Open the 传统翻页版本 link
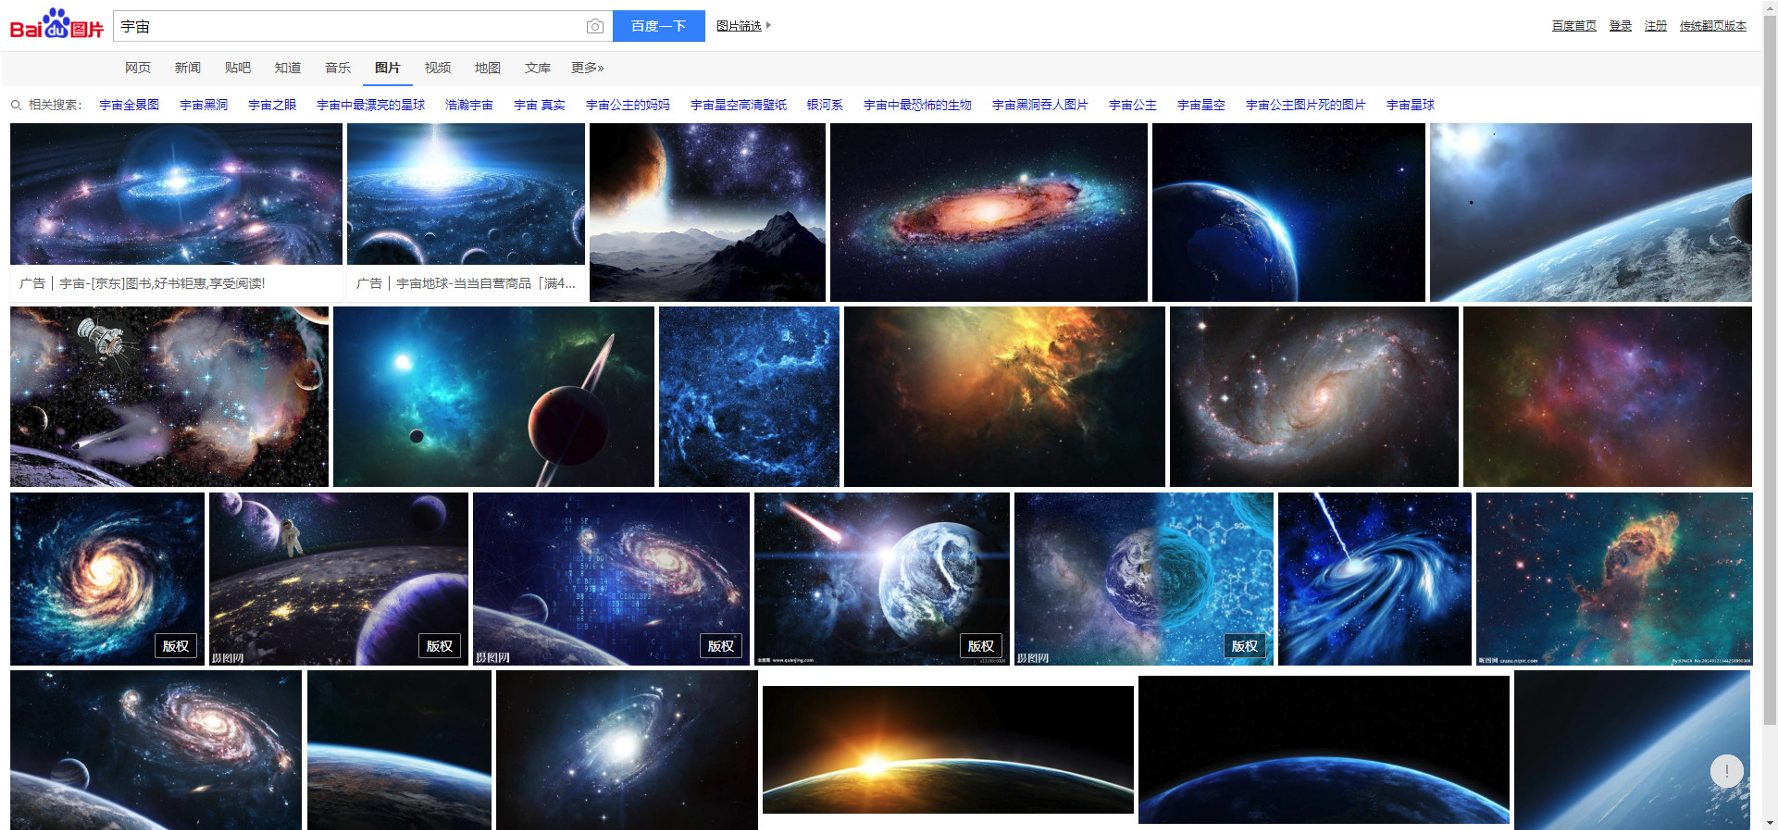Image resolution: width=1778 pixels, height=830 pixels. 1713,26
